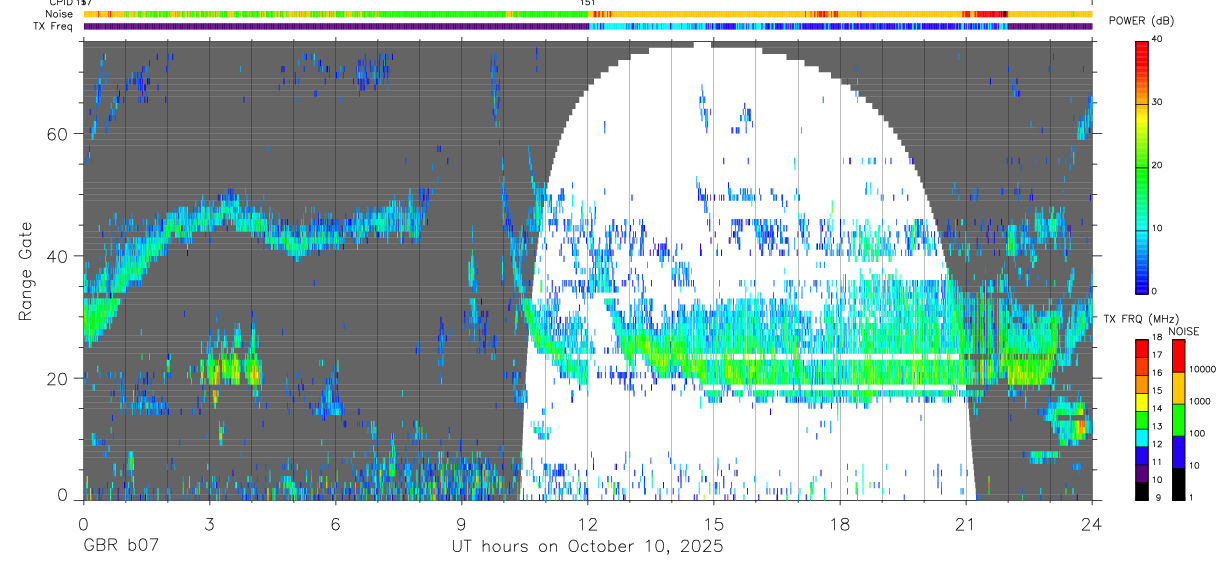Image resolution: width=1228 pixels, height=567 pixels.
Task: Click the 40 tick label on the Range Gate axis
Action: click(x=59, y=256)
